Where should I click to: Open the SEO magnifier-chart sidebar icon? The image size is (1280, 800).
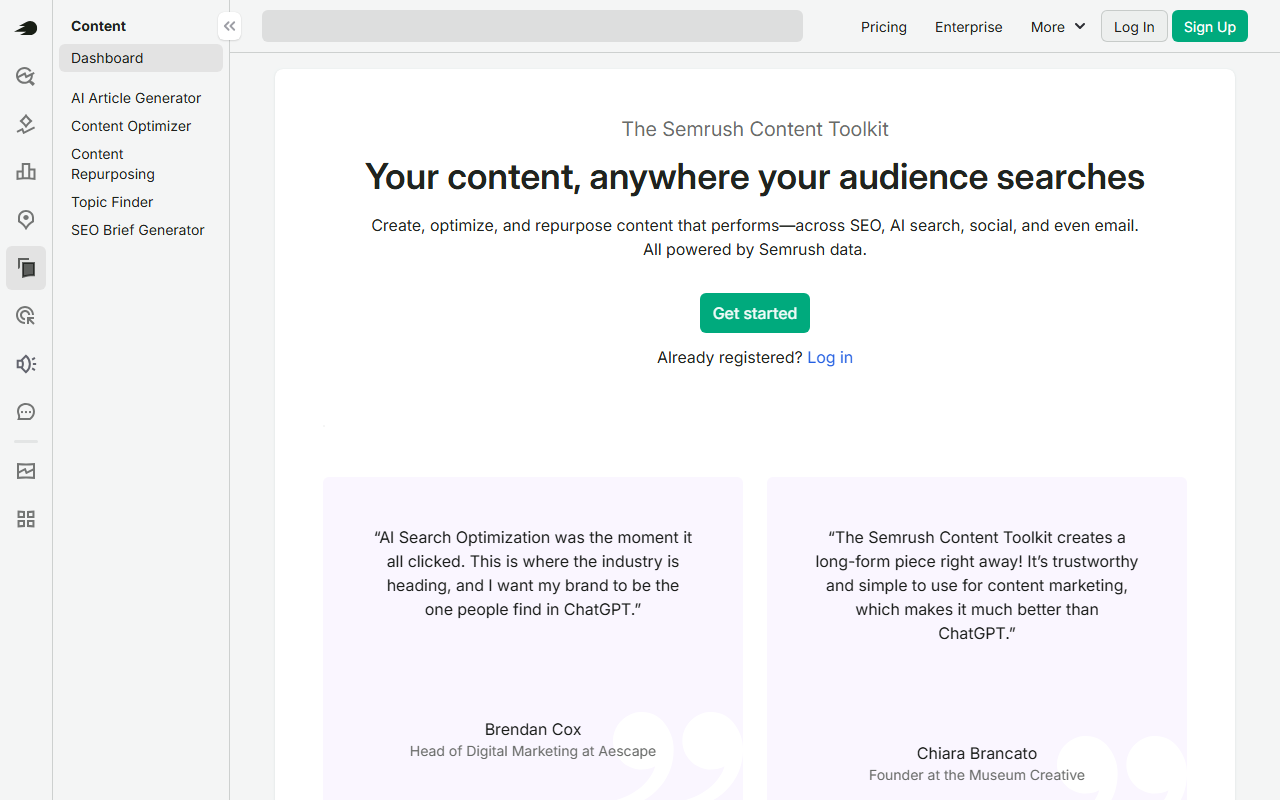click(x=26, y=76)
